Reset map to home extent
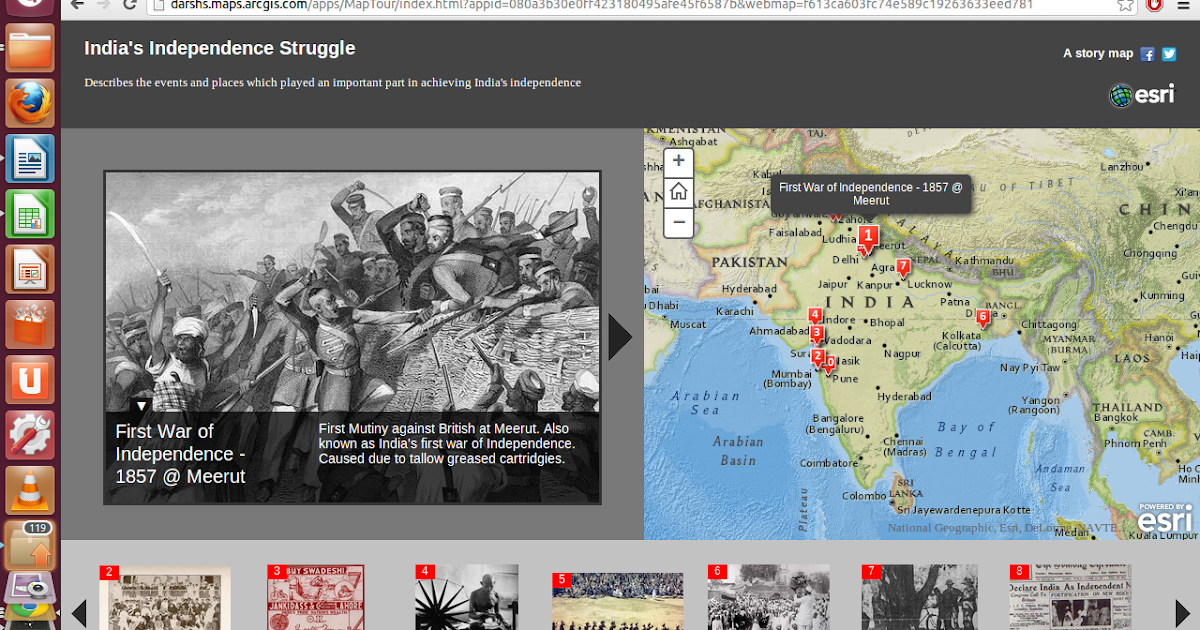This screenshot has height=630, width=1200. [x=678, y=191]
